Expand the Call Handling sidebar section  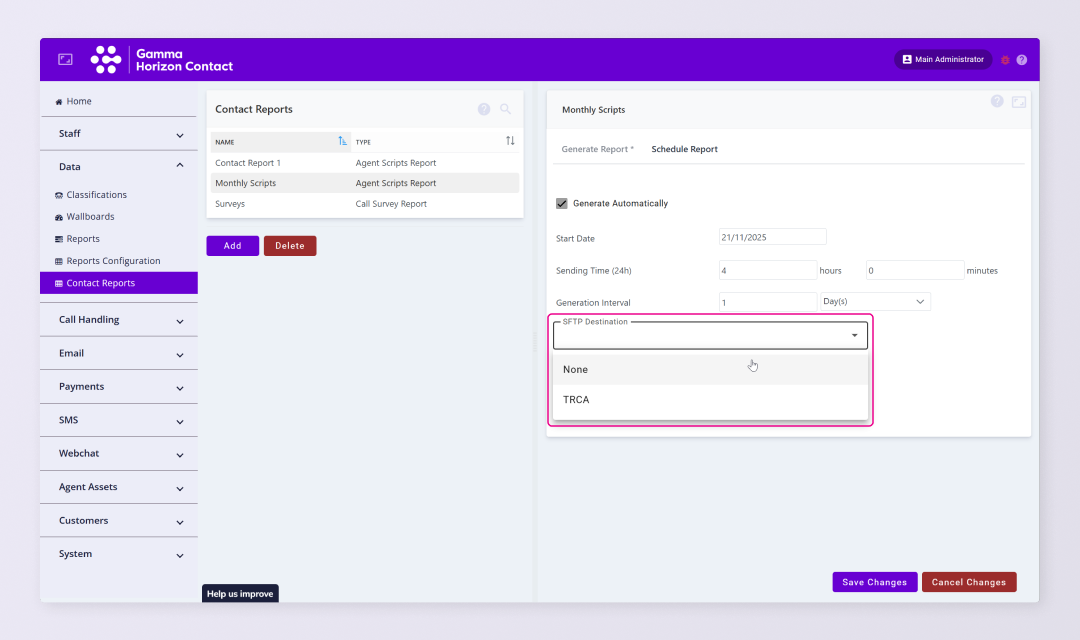click(119, 320)
